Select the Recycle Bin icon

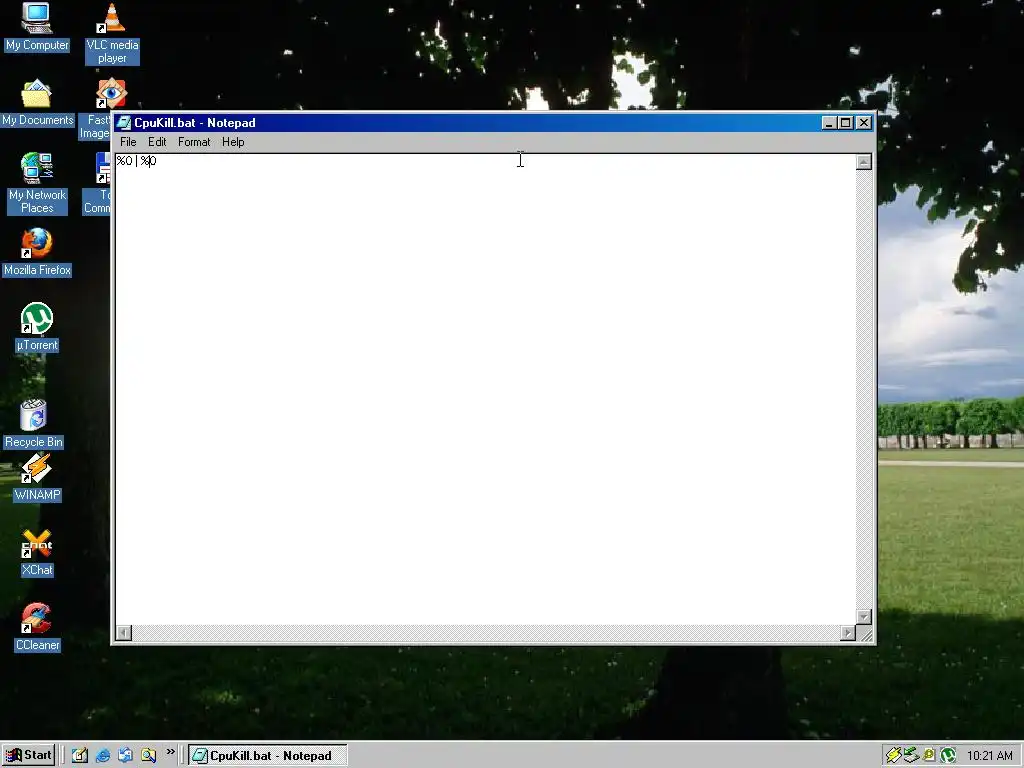click(34, 424)
